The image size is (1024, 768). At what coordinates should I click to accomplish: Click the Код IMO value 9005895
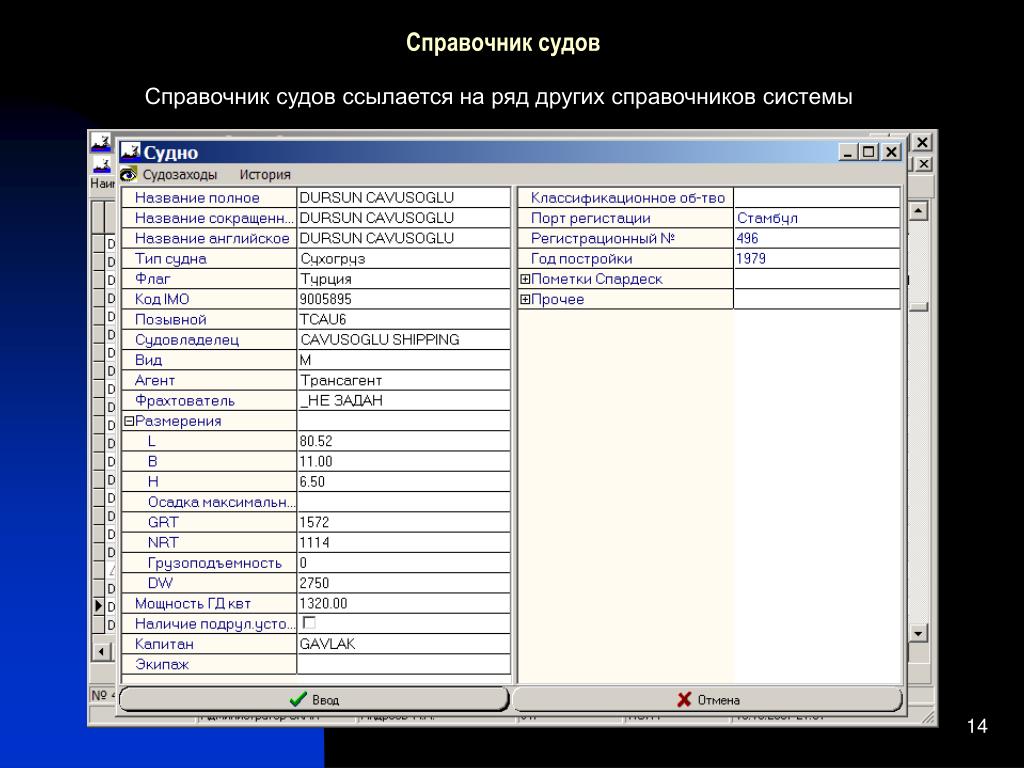(x=404, y=299)
